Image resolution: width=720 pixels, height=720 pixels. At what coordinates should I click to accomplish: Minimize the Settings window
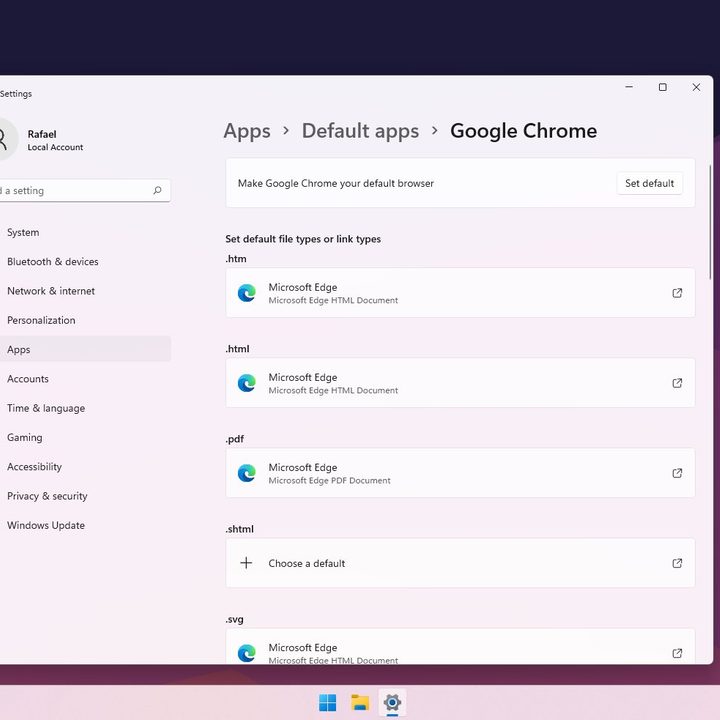click(629, 87)
